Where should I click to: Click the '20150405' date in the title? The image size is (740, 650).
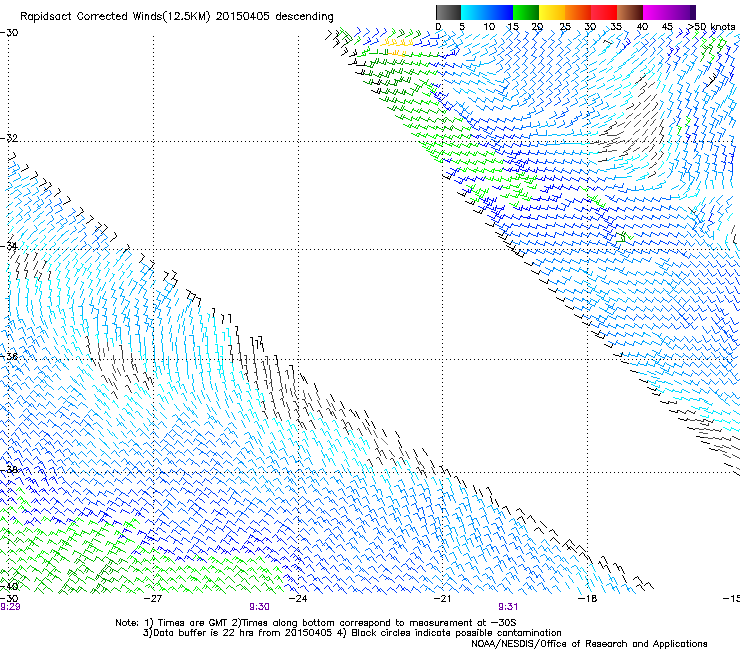[x=243, y=17]
